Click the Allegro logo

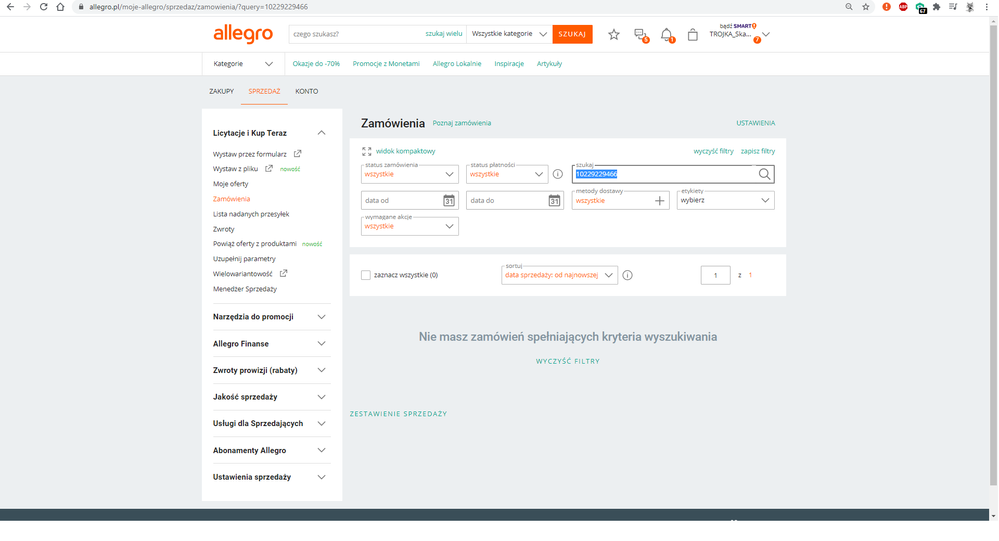pyautogui.click(x=243, y=34)
